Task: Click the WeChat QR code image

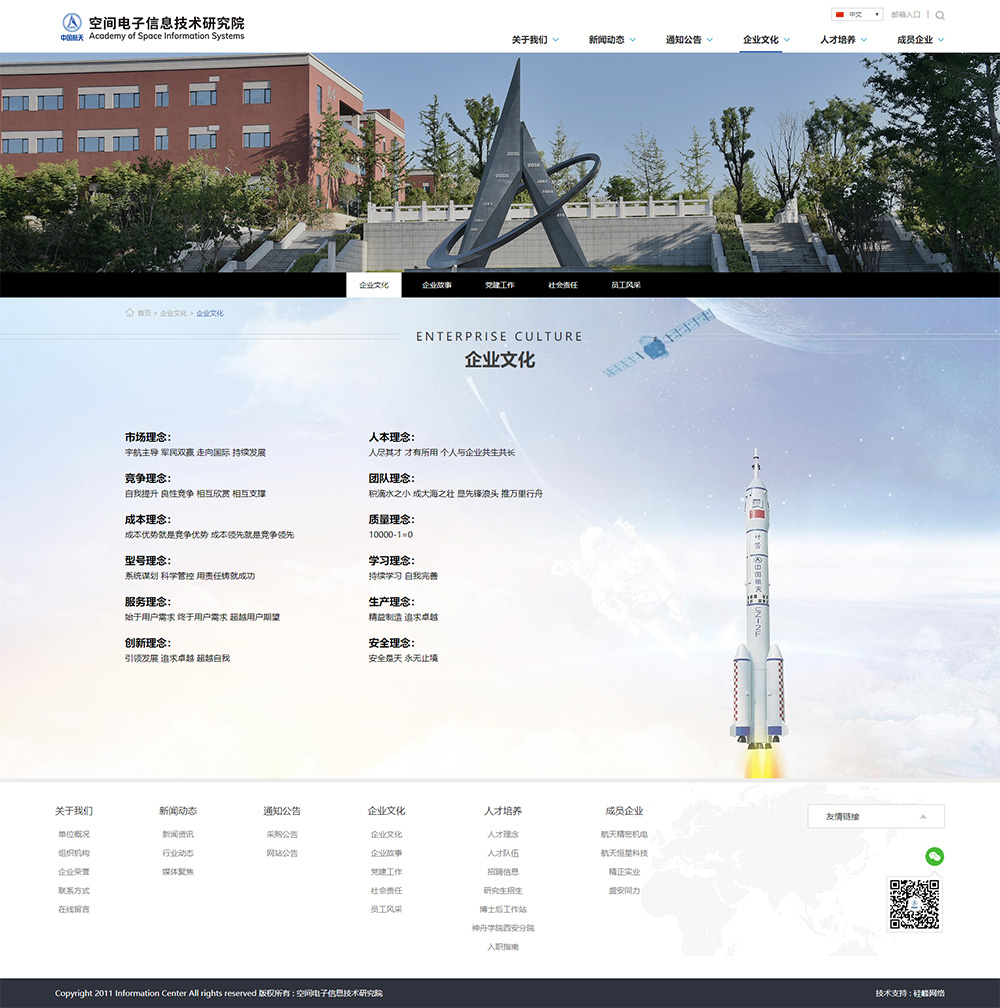Action: [914, 904]
